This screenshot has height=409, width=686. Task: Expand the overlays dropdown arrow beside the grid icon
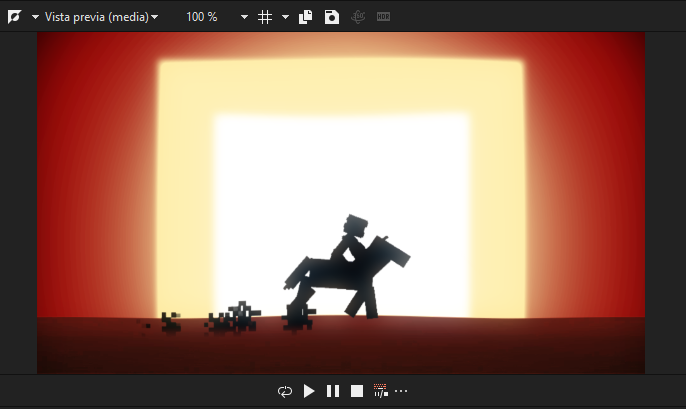(x=285, y=17)
